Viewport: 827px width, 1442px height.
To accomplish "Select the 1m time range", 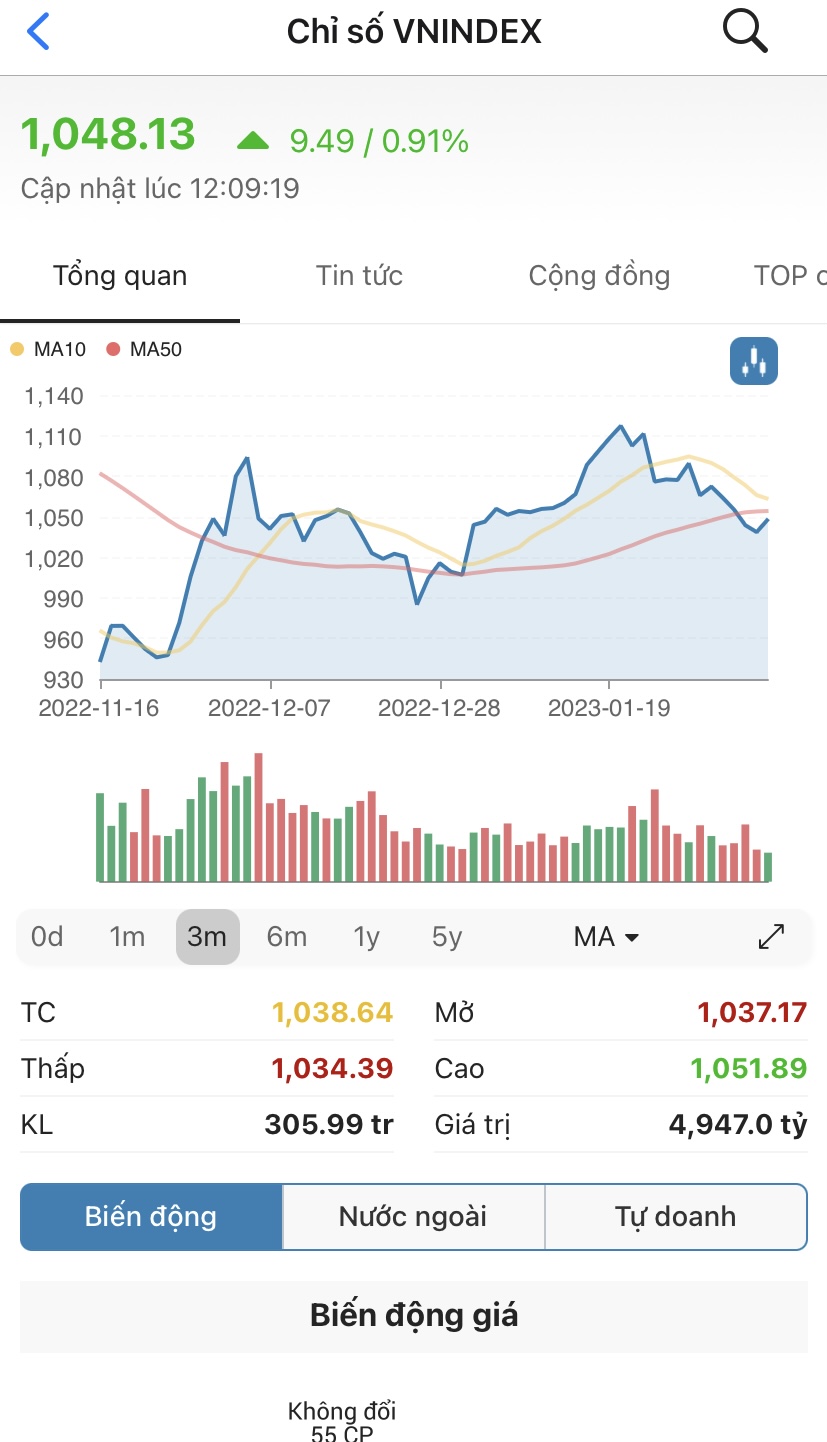I will (x=127, y=937).
